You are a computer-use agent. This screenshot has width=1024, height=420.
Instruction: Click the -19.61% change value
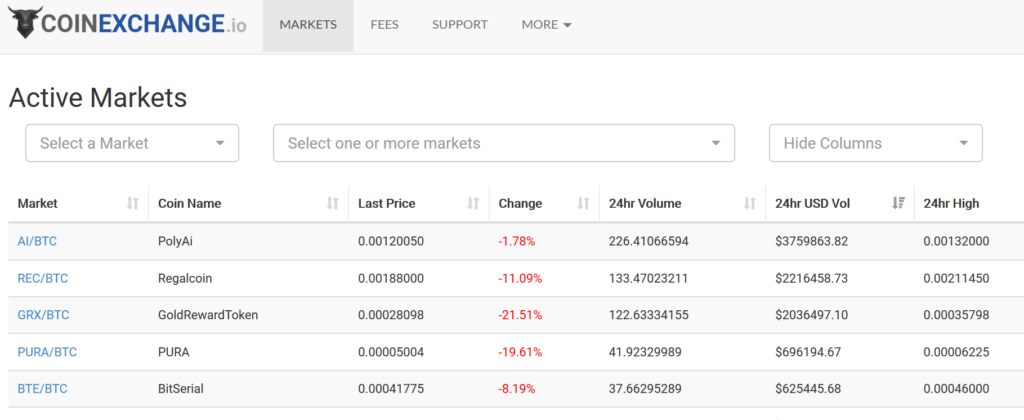click(520, 352)
